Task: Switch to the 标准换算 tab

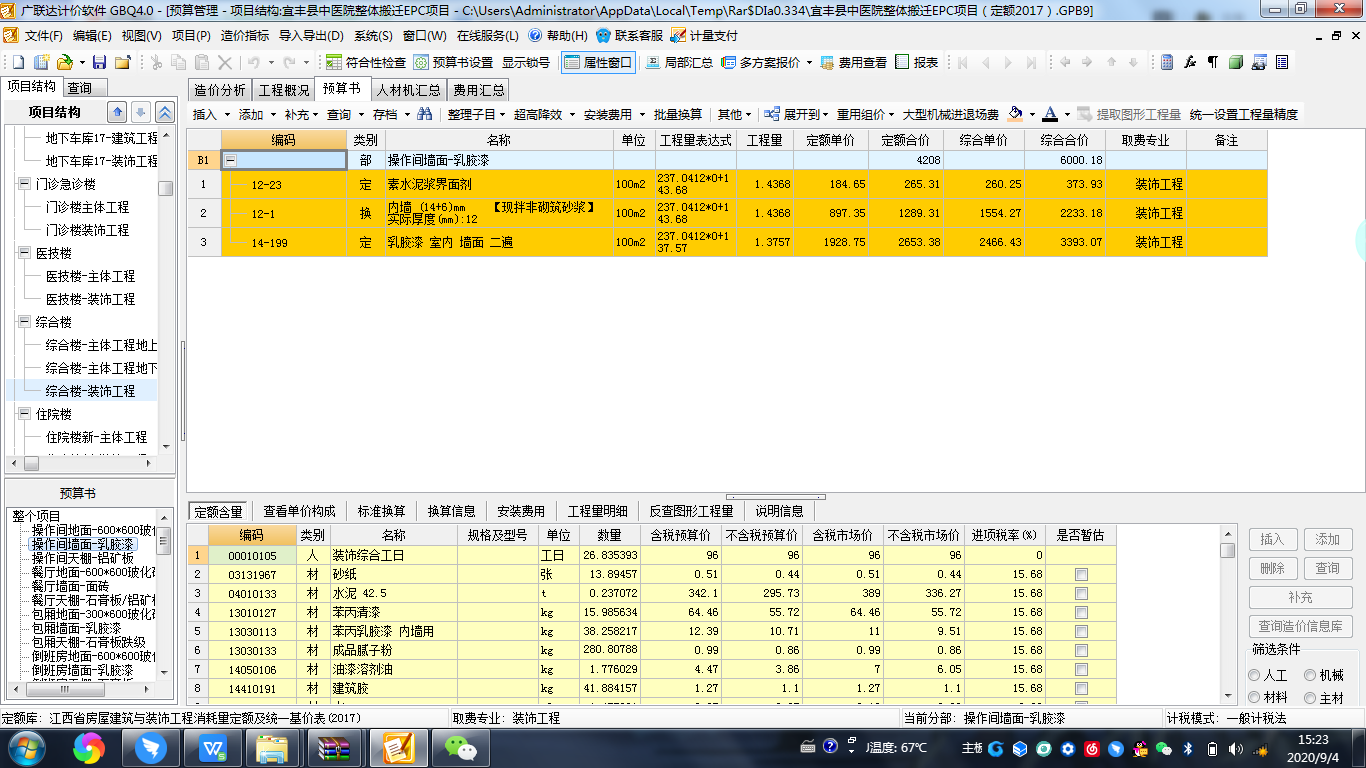Action: click(381, 511)
